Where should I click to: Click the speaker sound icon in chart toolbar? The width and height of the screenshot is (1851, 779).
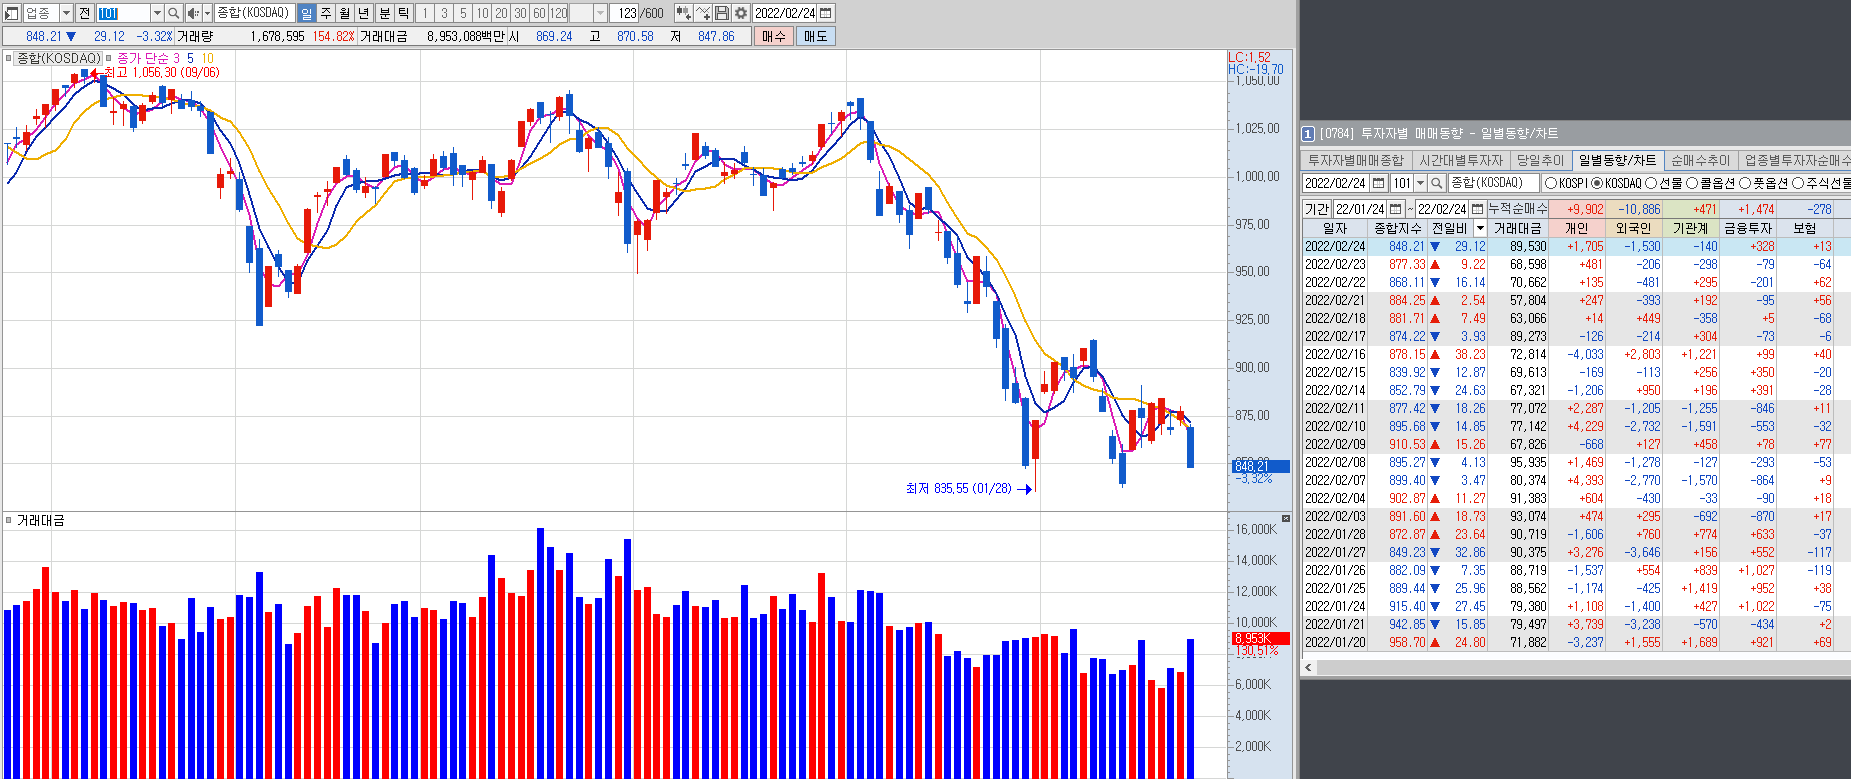point(193,13)
